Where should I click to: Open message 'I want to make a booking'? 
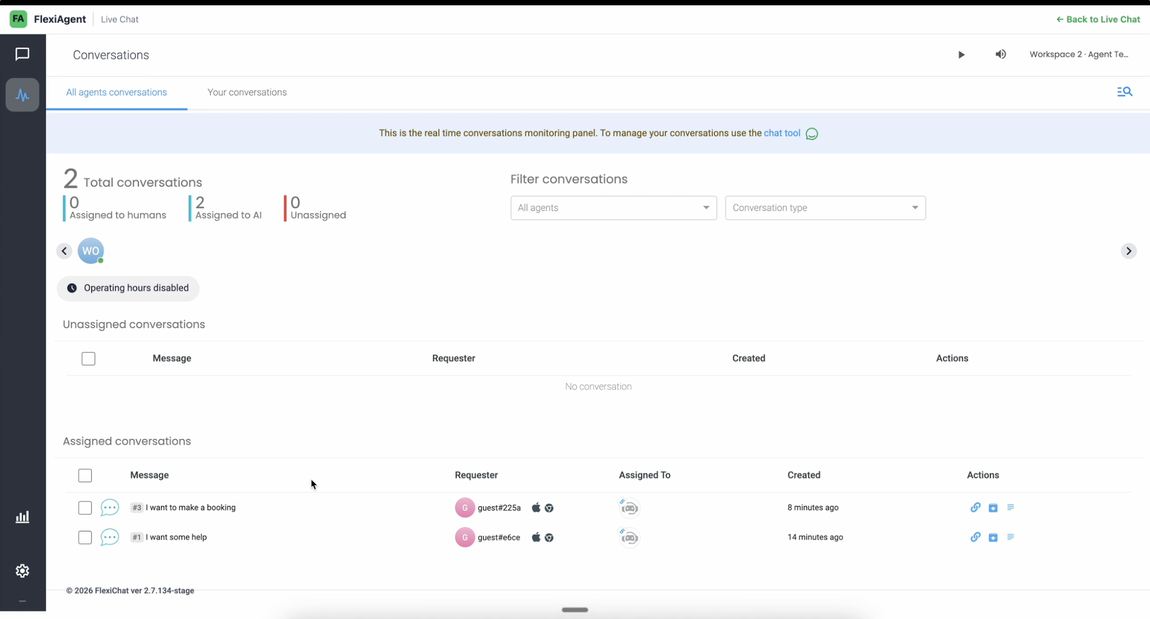click(191, 508)
